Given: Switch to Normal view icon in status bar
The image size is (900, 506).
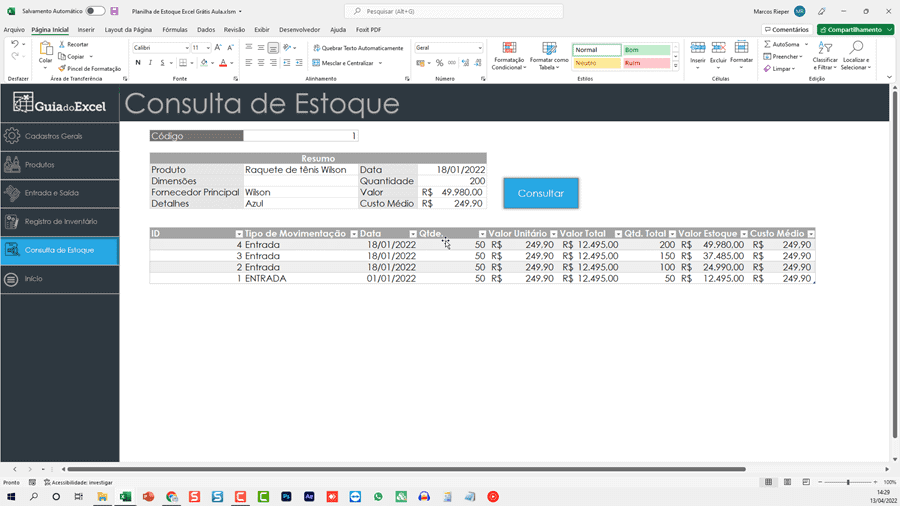Looking at the screenshot, I should pyautogui.click(x=769, y=482).
